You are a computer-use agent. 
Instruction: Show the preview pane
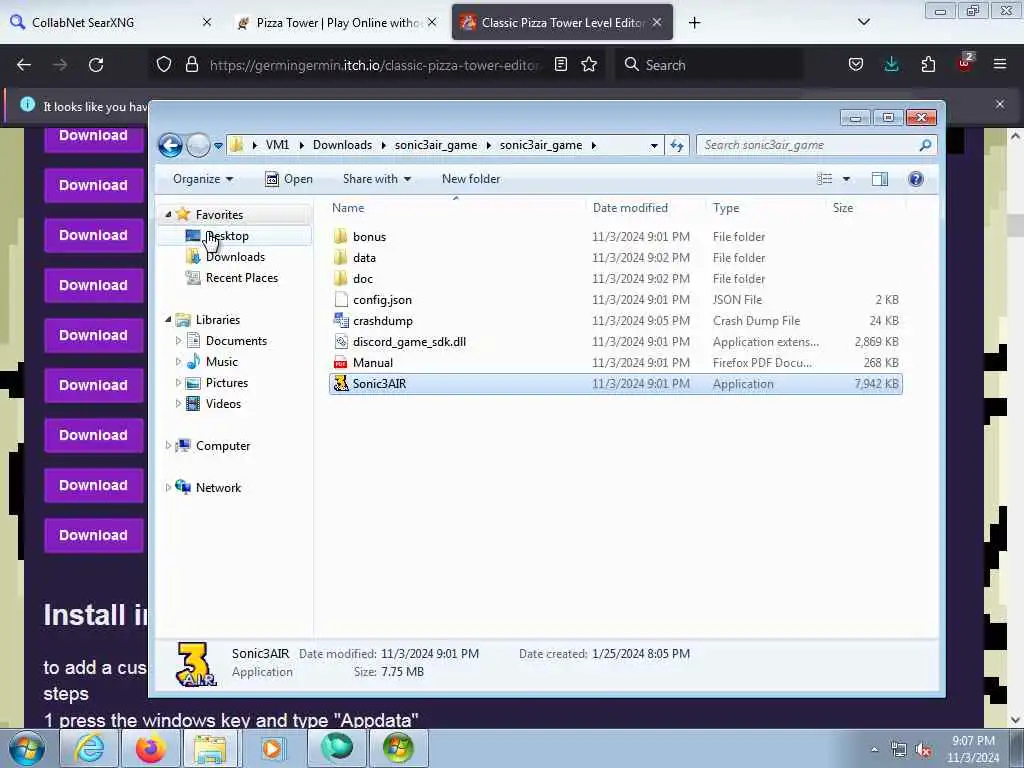pyautogui.click(x=880, y=179)
